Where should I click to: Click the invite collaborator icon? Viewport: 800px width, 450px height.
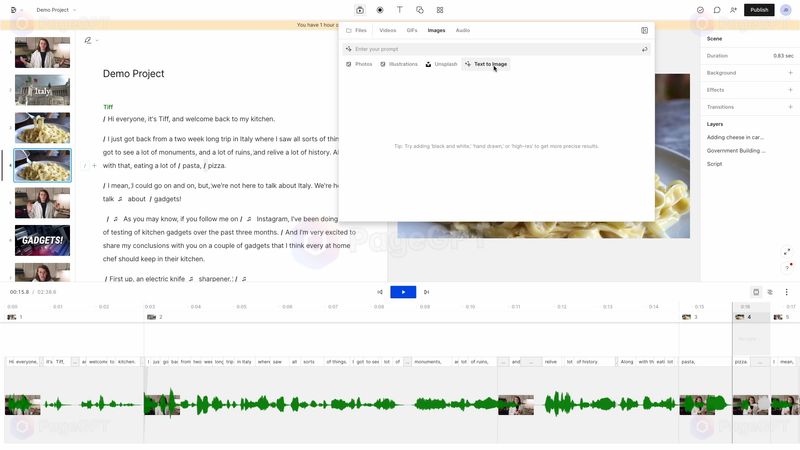click(x=733, y=10)
